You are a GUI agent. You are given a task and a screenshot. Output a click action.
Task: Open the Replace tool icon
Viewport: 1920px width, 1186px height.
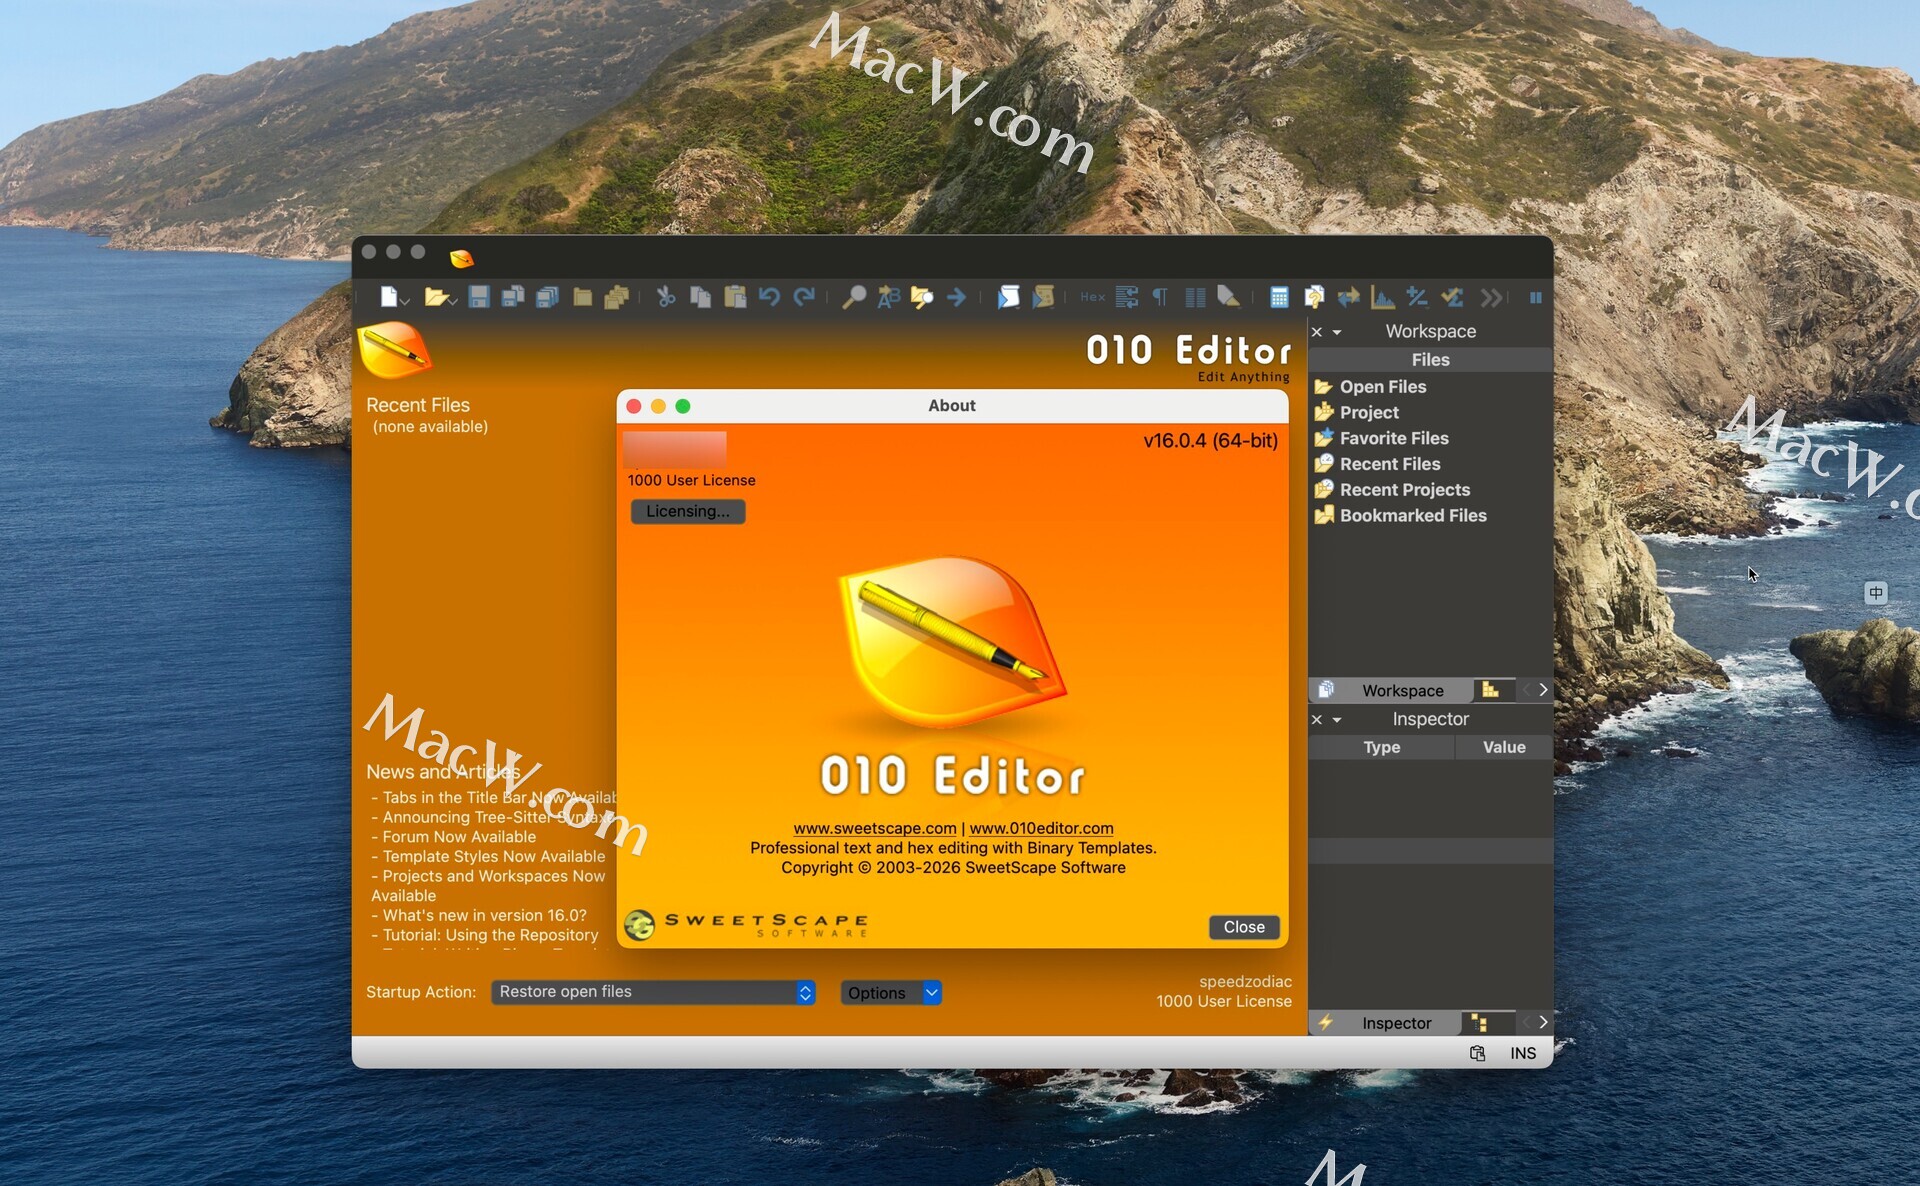[x=888, y=297]
